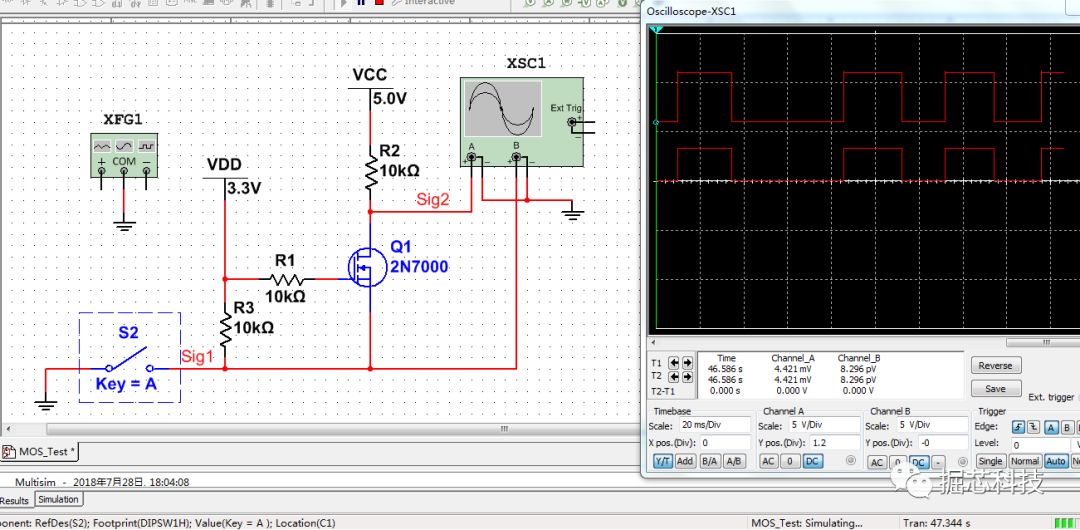Select the Q1 2N7000 MOSFET symbol

(368, 267)
